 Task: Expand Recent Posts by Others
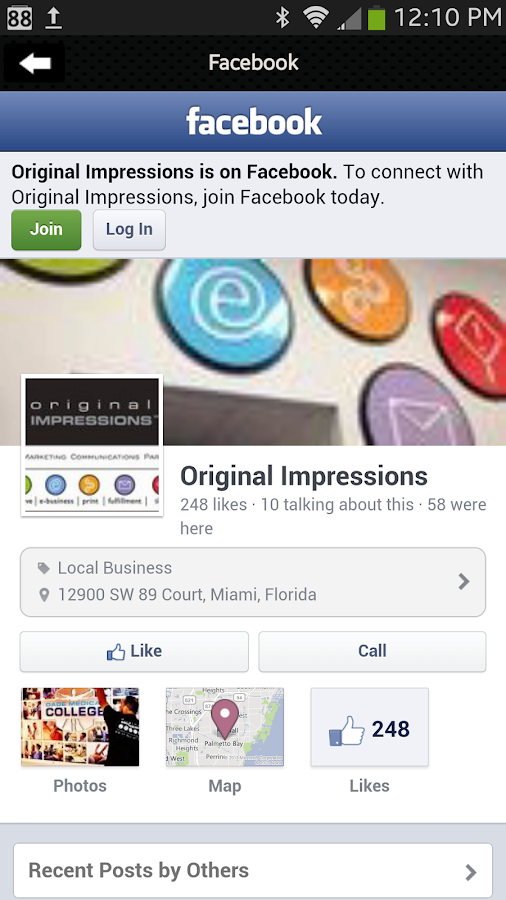253,871
